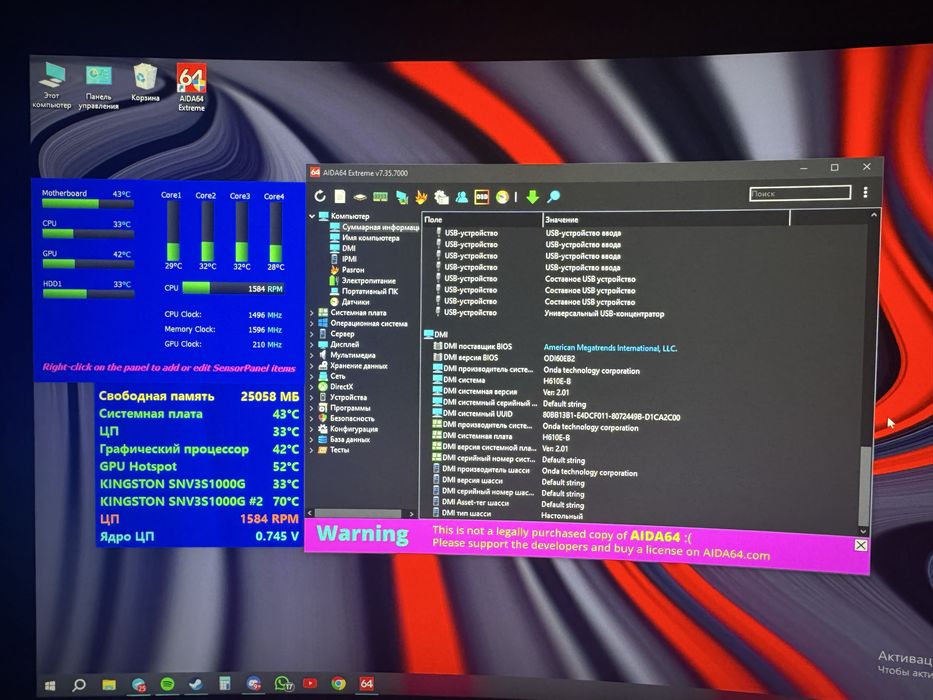Select the Этот компьютер desktop icon
This screenshot has height=700, width=933.
point(52,85)
